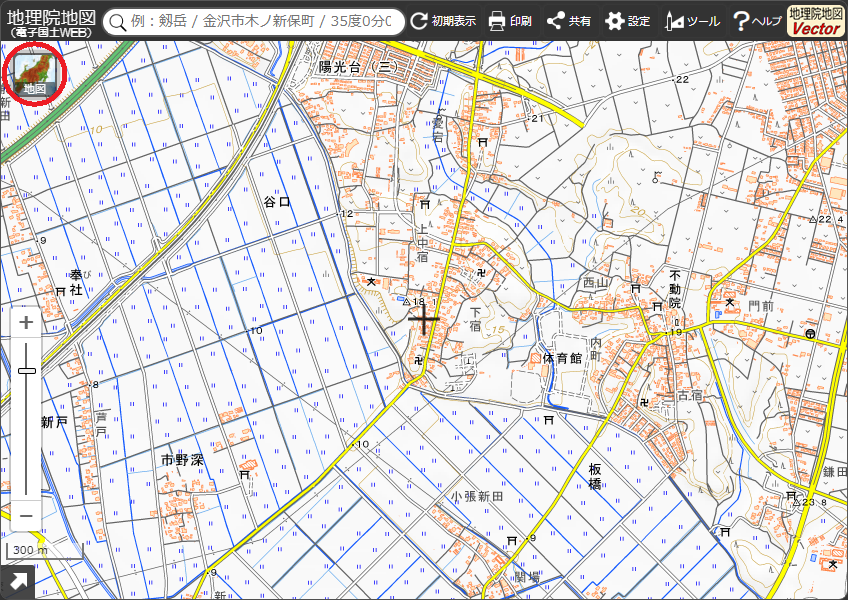This screenshot has width=848, height=600.
Task: Open the 印刷 print option
Action: tap(510, 21)
